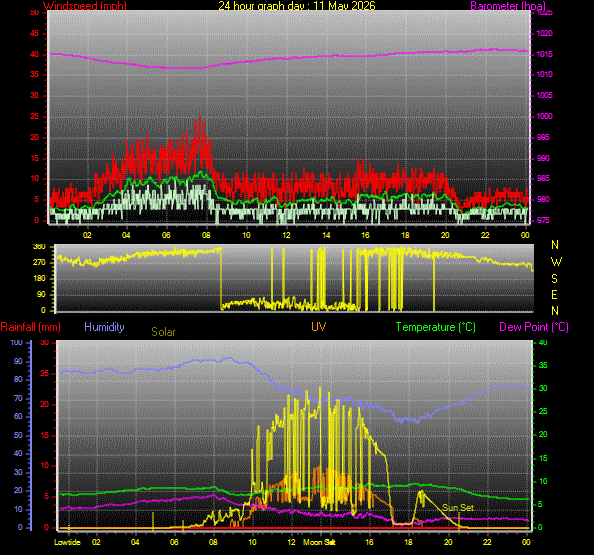Select the orange 'UV' legend label
This screenshot has width=594, height=555.
(x=319, y=327)
